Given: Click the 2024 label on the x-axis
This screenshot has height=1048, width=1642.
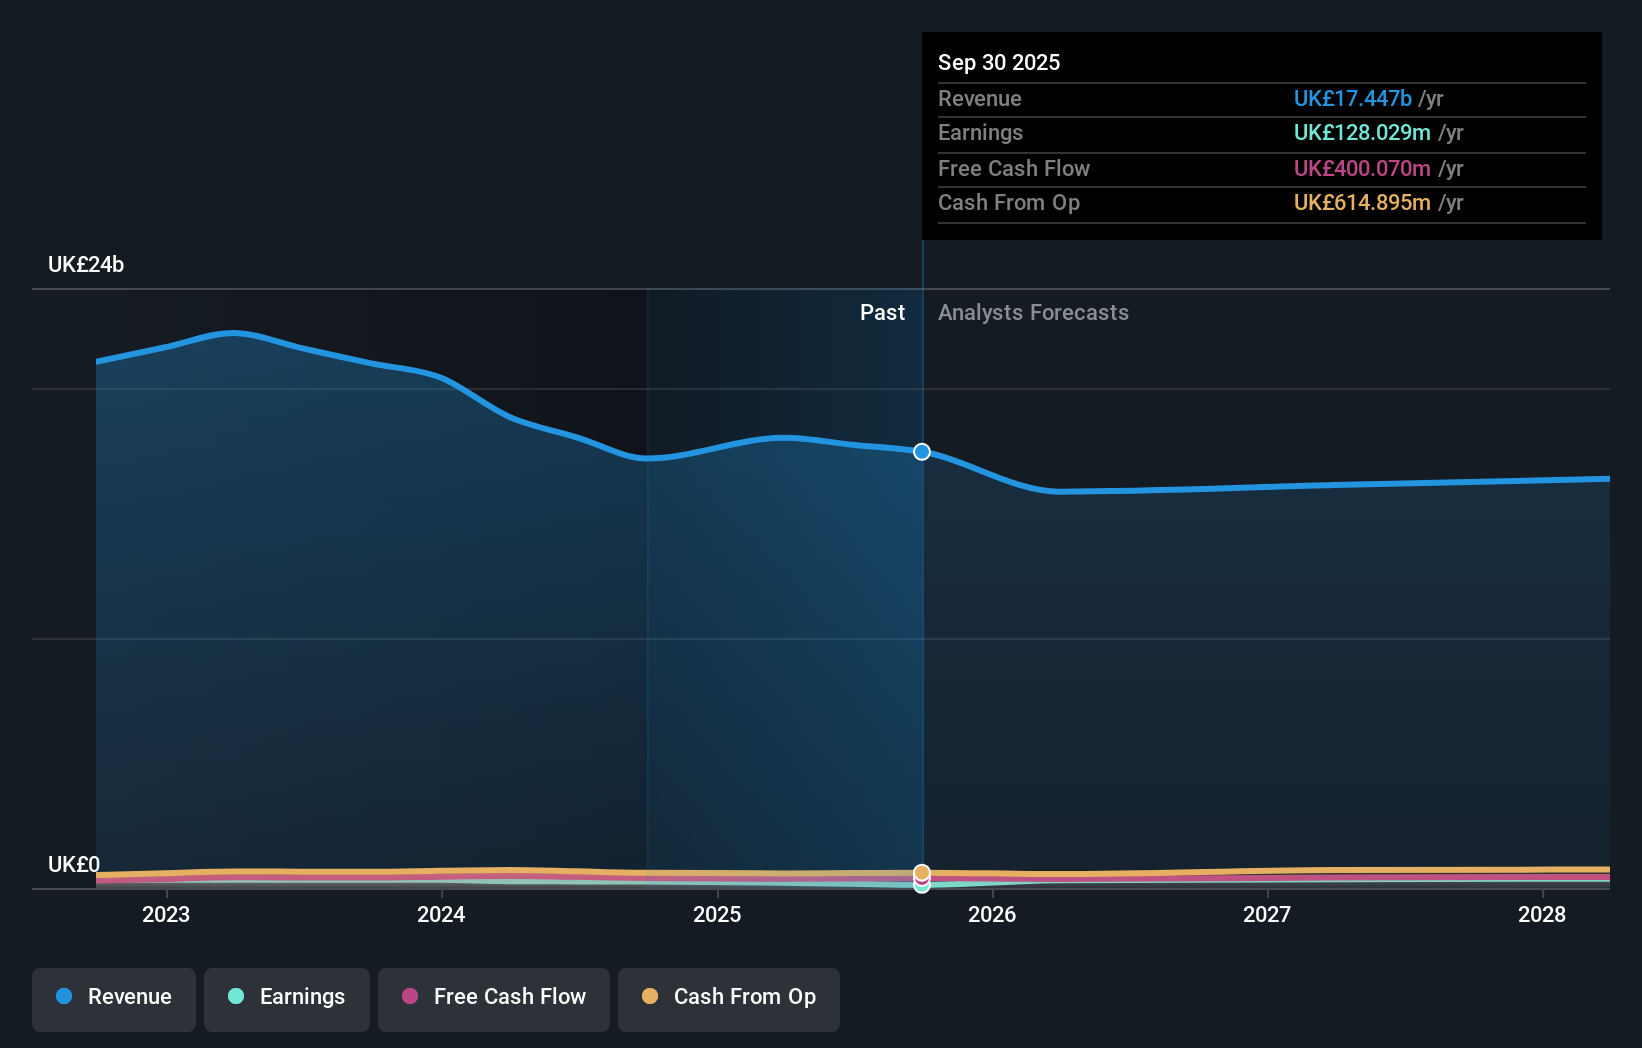Looking at the screenshot, I should click(x=441, y=914).
